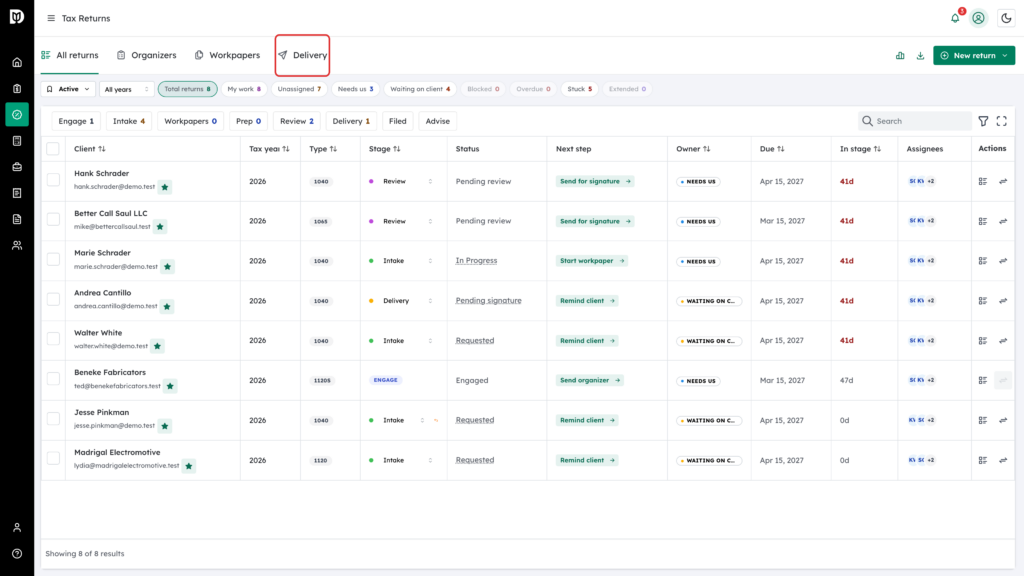Image resolution: width=1024 pixels, height=576 pixels.
Task: Open assignees avatars for Jesse Pinkman
Action: click(x=921, y=421)
